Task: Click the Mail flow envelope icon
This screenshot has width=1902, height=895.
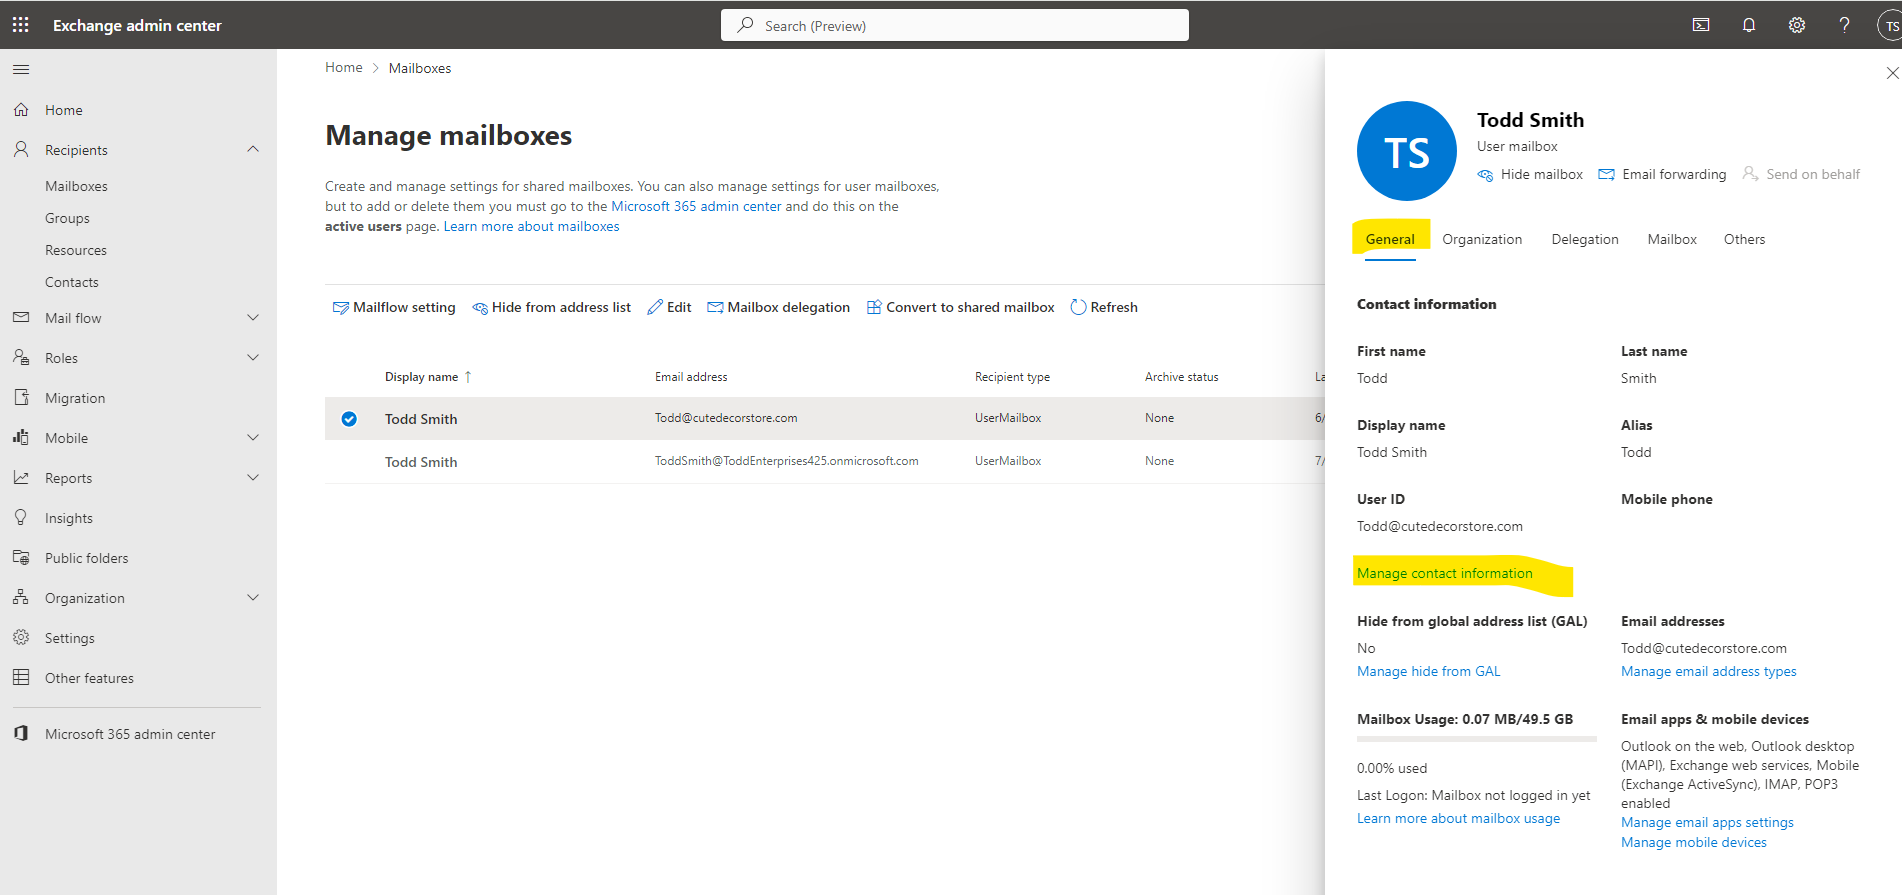Action: 21,318
